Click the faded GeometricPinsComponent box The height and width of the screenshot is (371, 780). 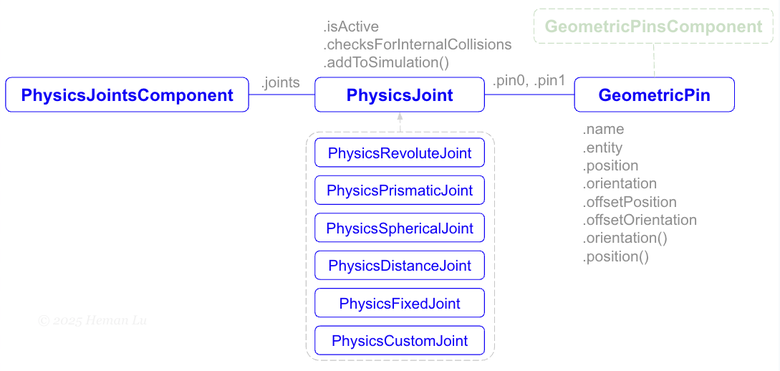pos(654,26)
